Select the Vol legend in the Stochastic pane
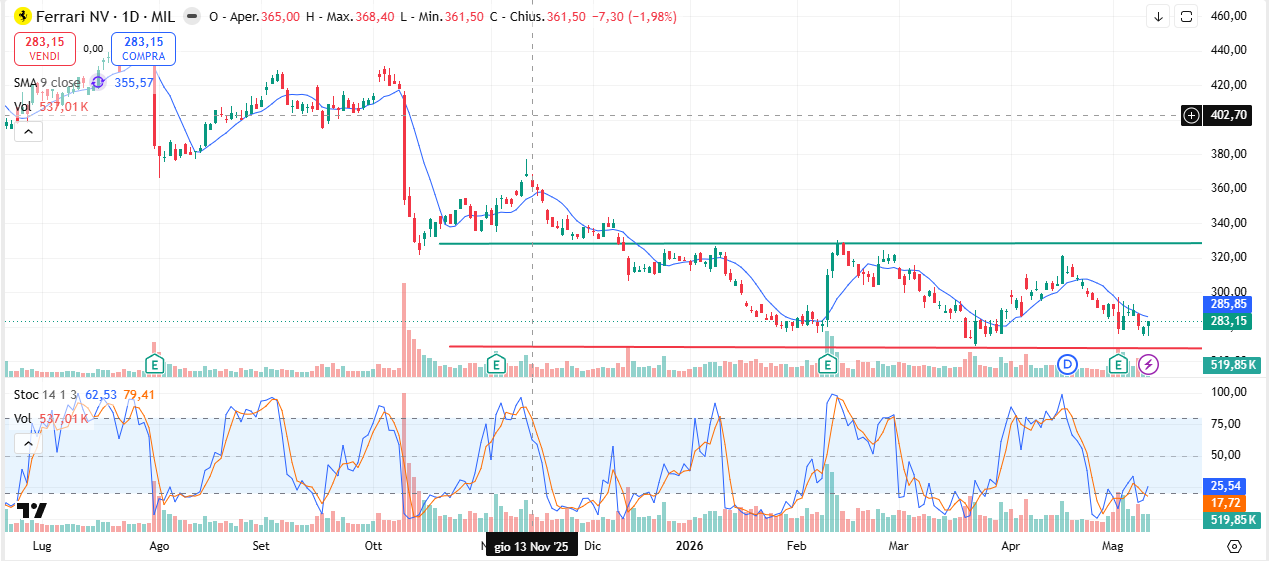1269x561 pixels. [x=51, y=417]
